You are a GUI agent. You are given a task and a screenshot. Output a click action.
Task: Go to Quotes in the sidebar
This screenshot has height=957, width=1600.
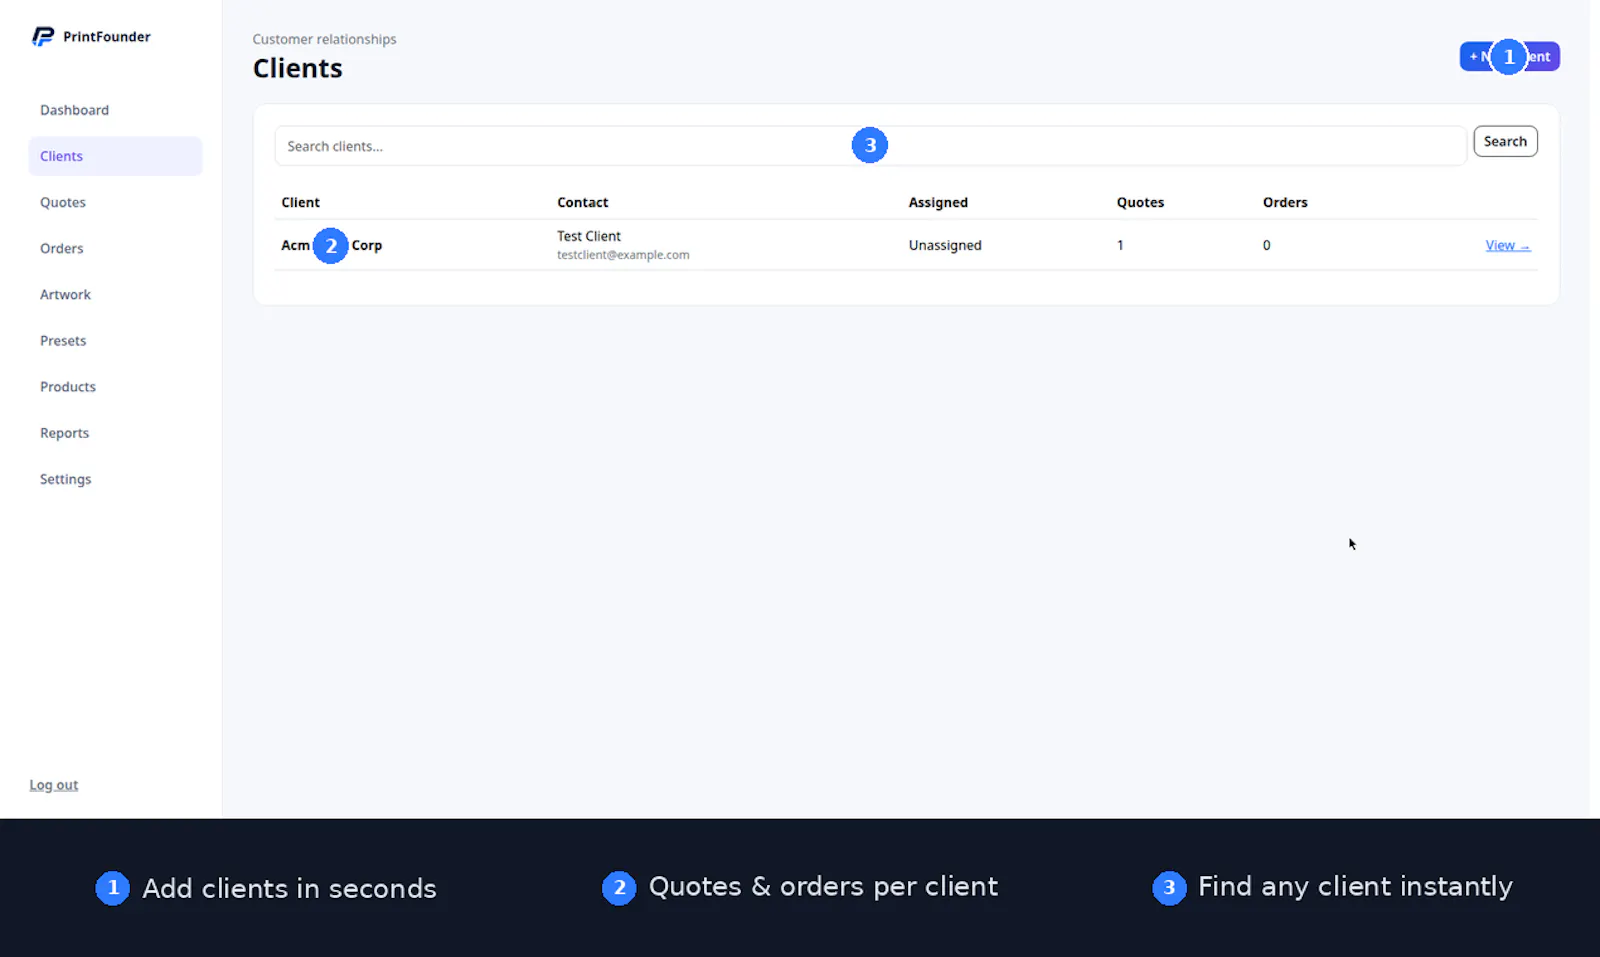(x=63, y=202)
